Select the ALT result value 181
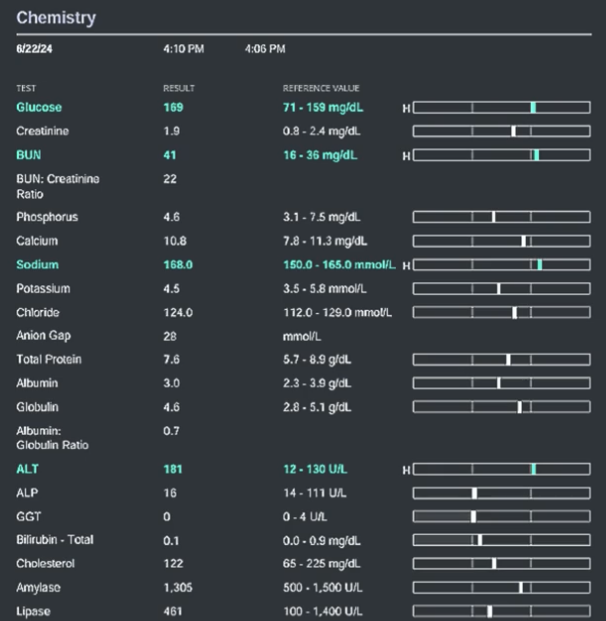Viewport: 606px width, 621px height. 173,469
